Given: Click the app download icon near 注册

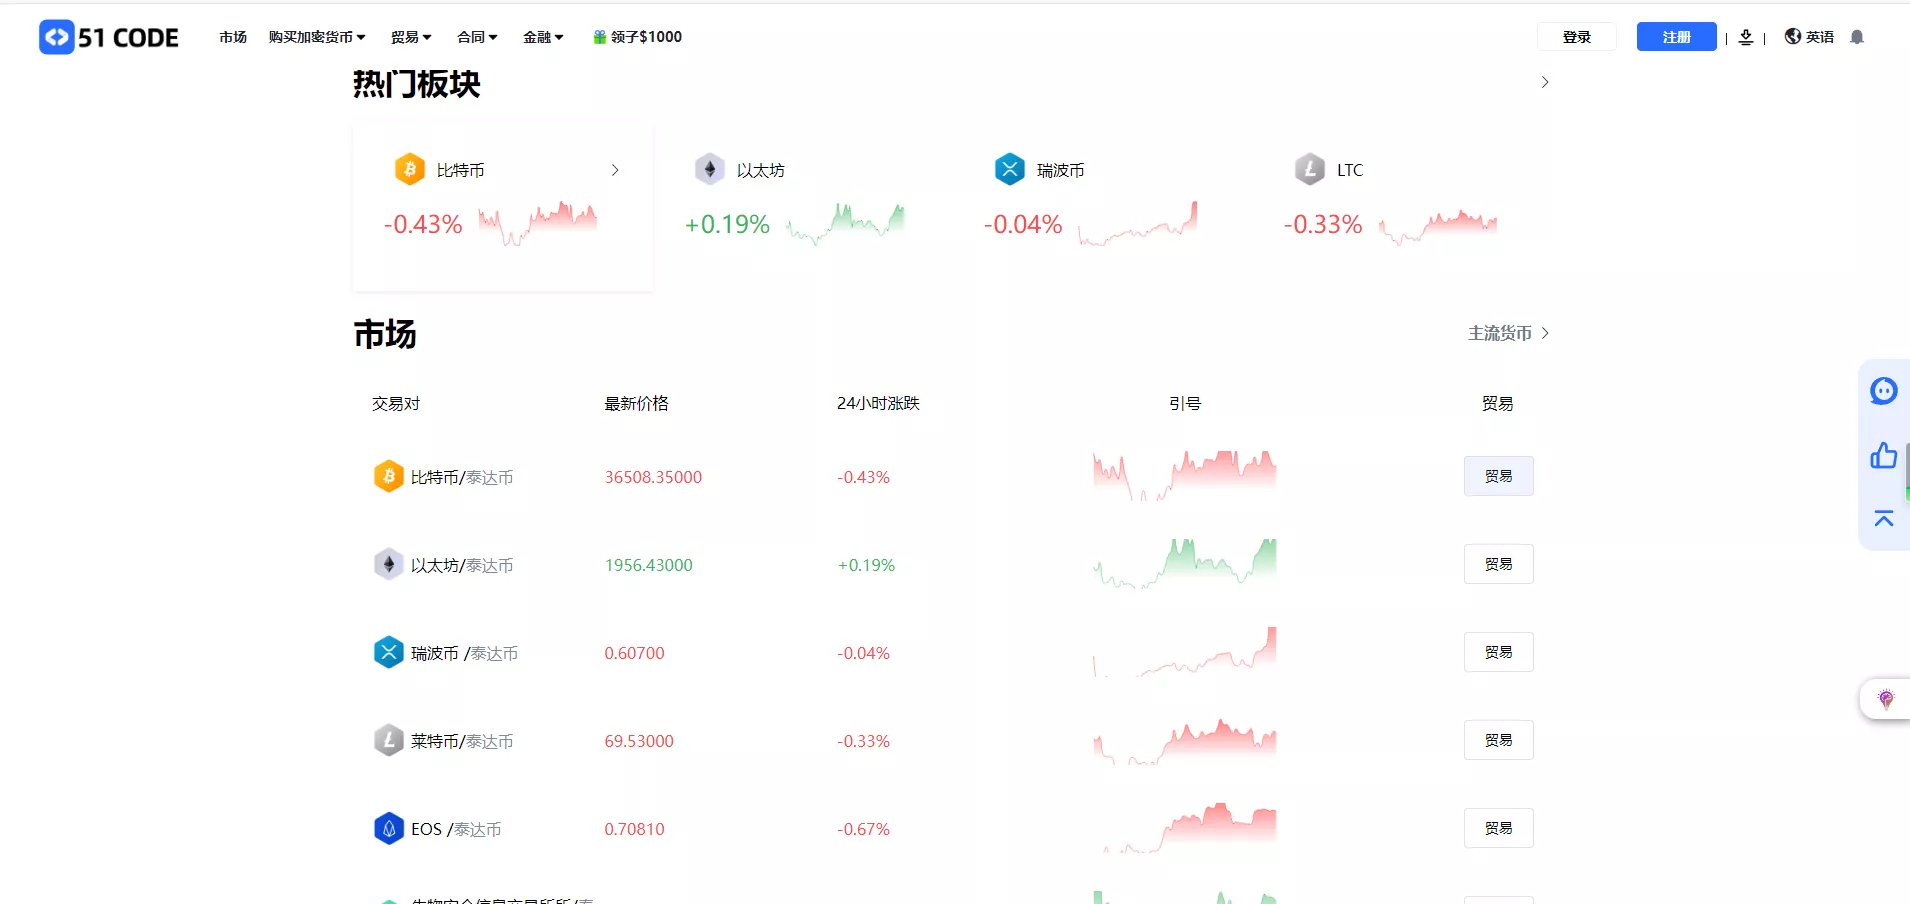Looking at the screenshot, I should coord(1747,37).
